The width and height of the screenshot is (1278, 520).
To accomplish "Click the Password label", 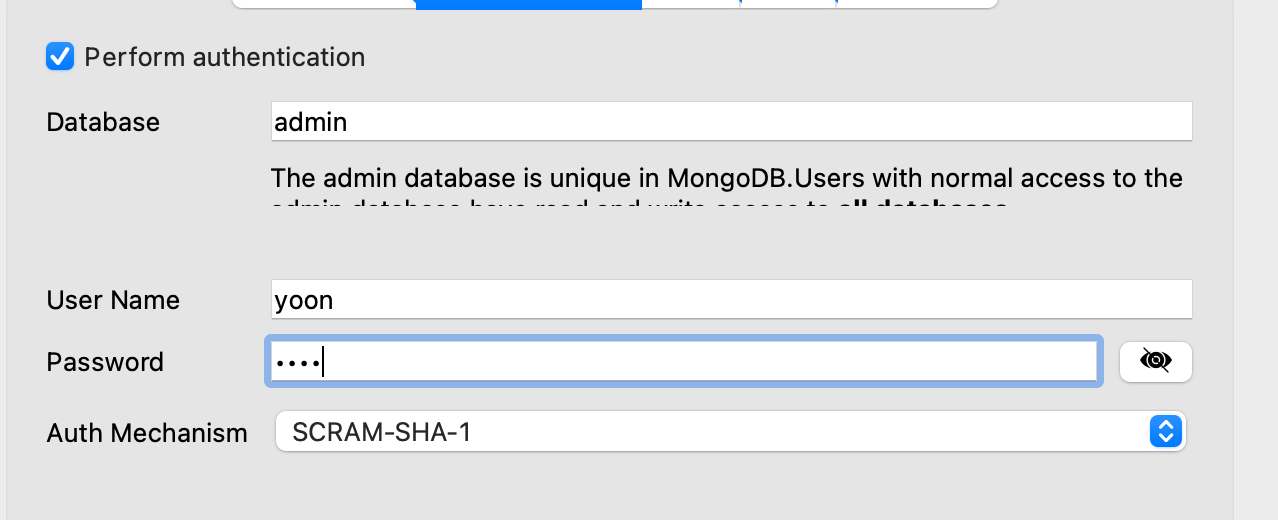I will pyautogui.click(x=105, y=362).
